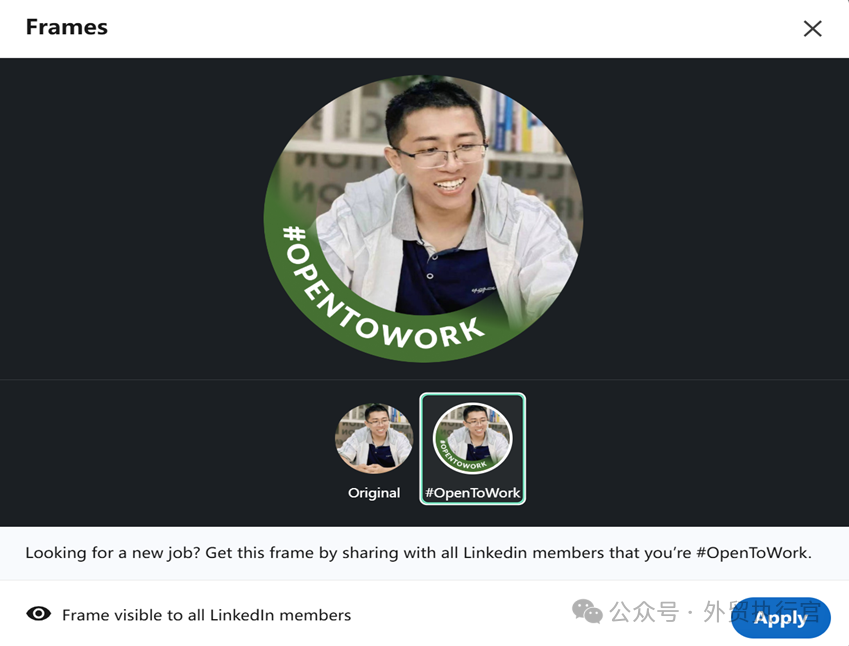849x646 pixels.
Task: Click the eyeglasses in the large preview photo
Action: (x=440, y=154)
